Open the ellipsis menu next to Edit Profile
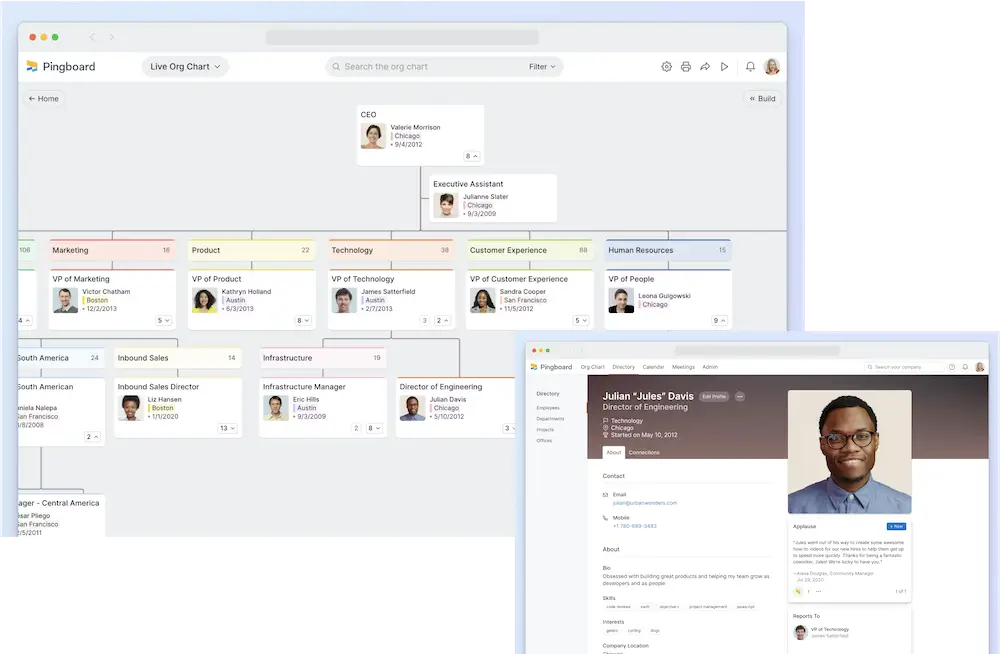Viewport: 1000px width, 654px height. coord(740,396)
